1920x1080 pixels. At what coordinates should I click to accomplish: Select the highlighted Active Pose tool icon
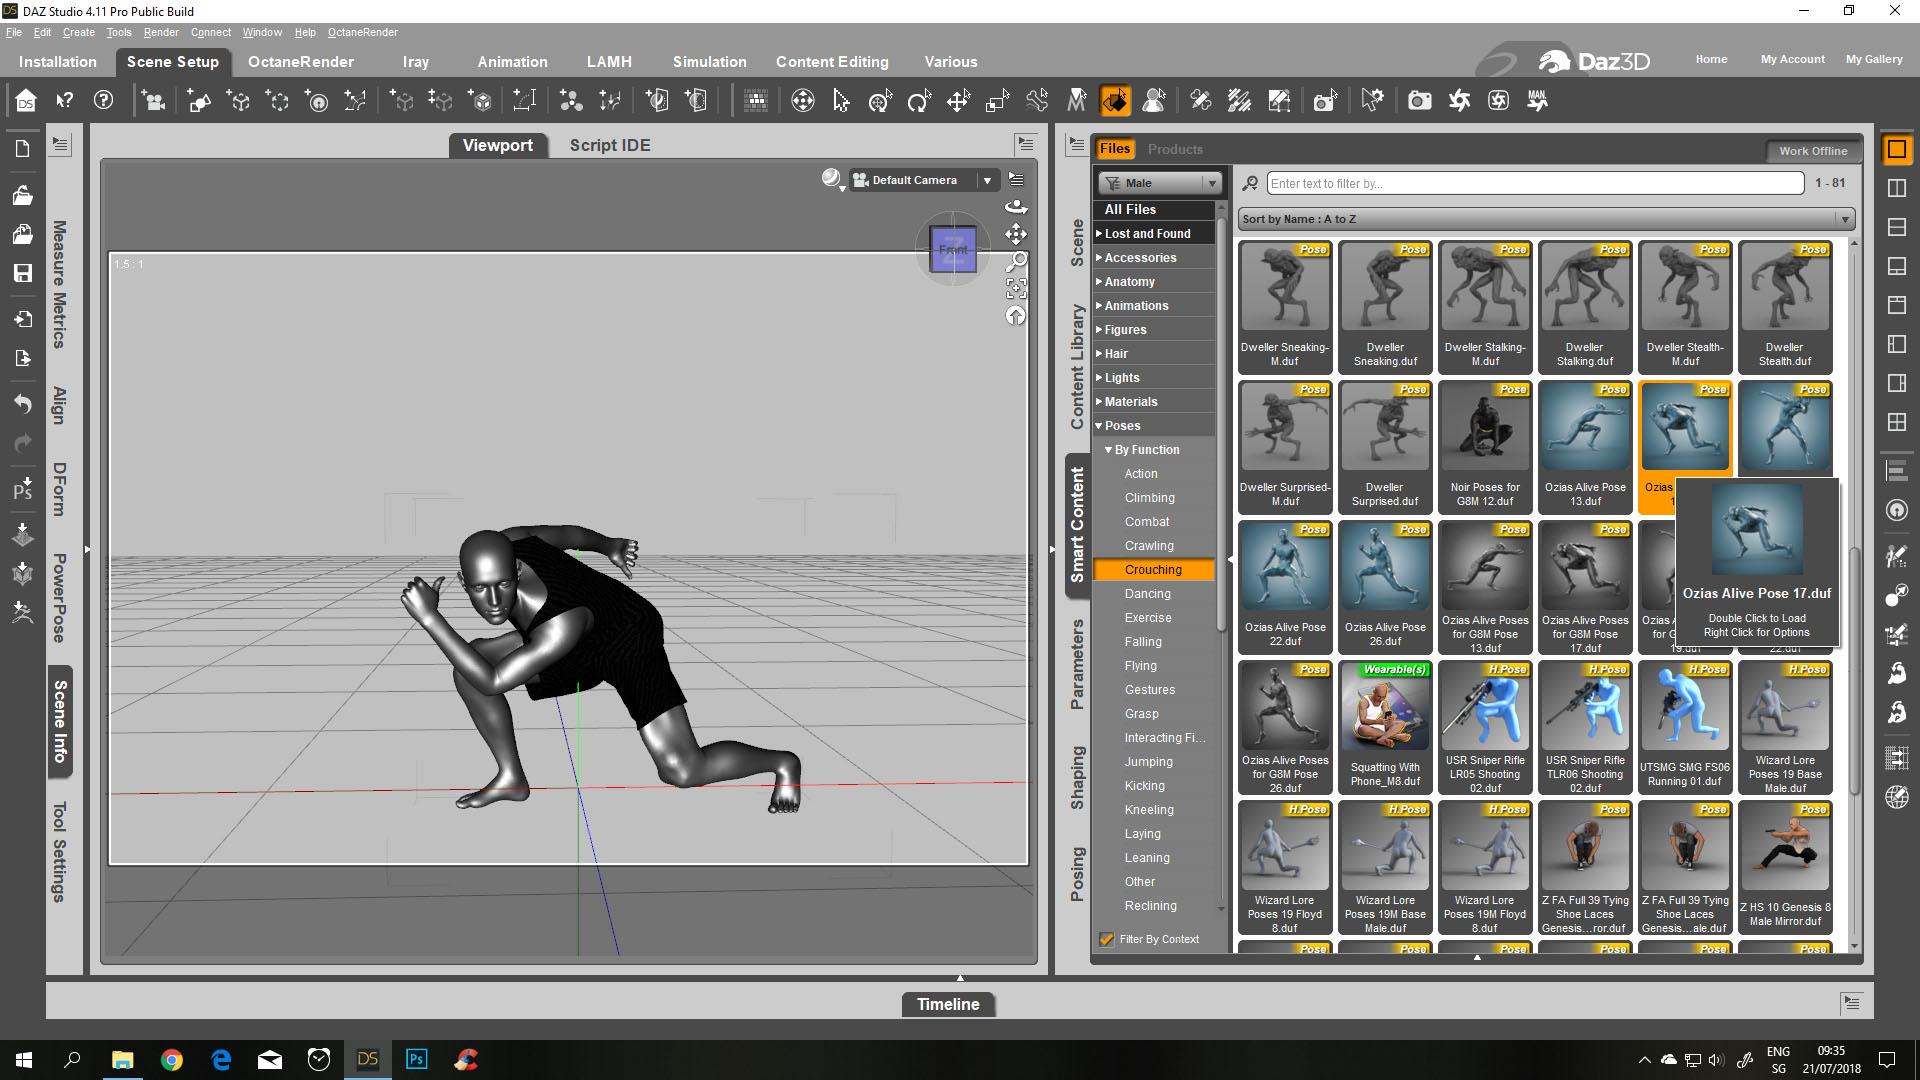[x=1115, y=101]
